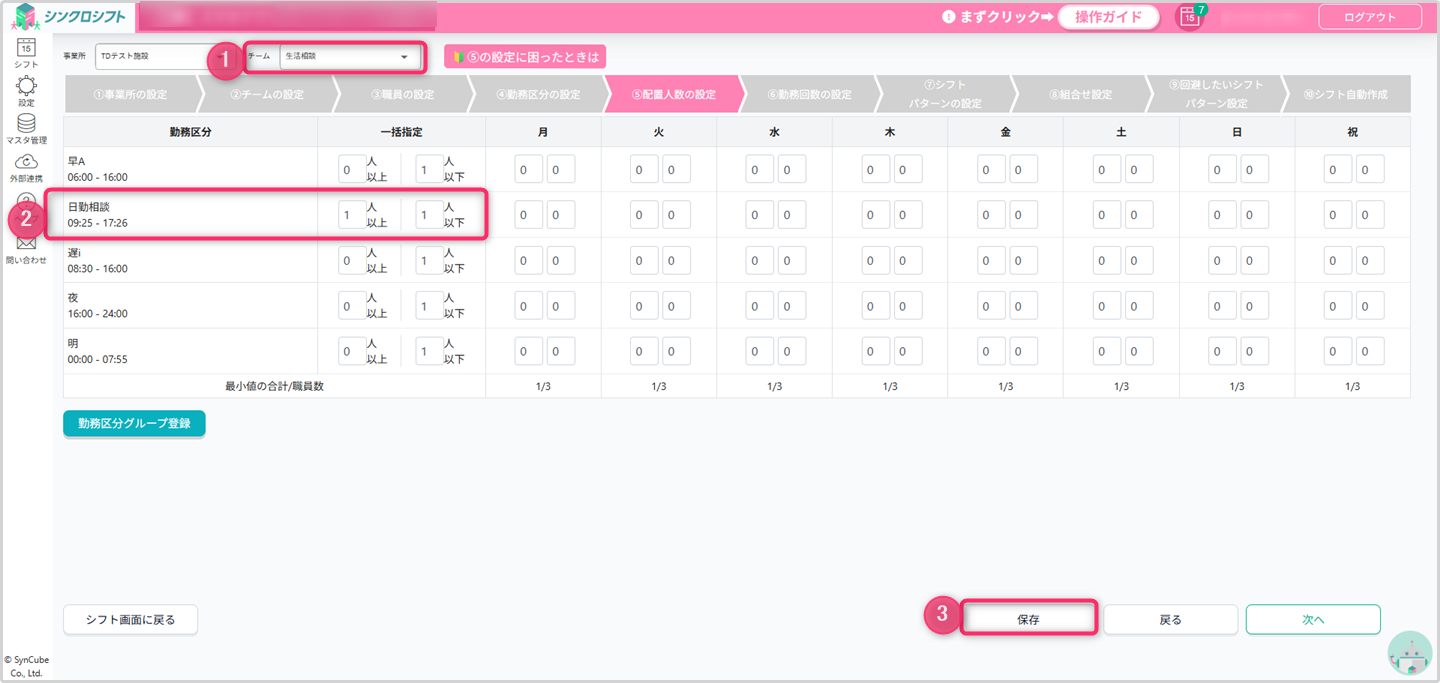Click 夜 Friday maximum field
This screenshot has width=1440, height=683.
coord(1024,306)
